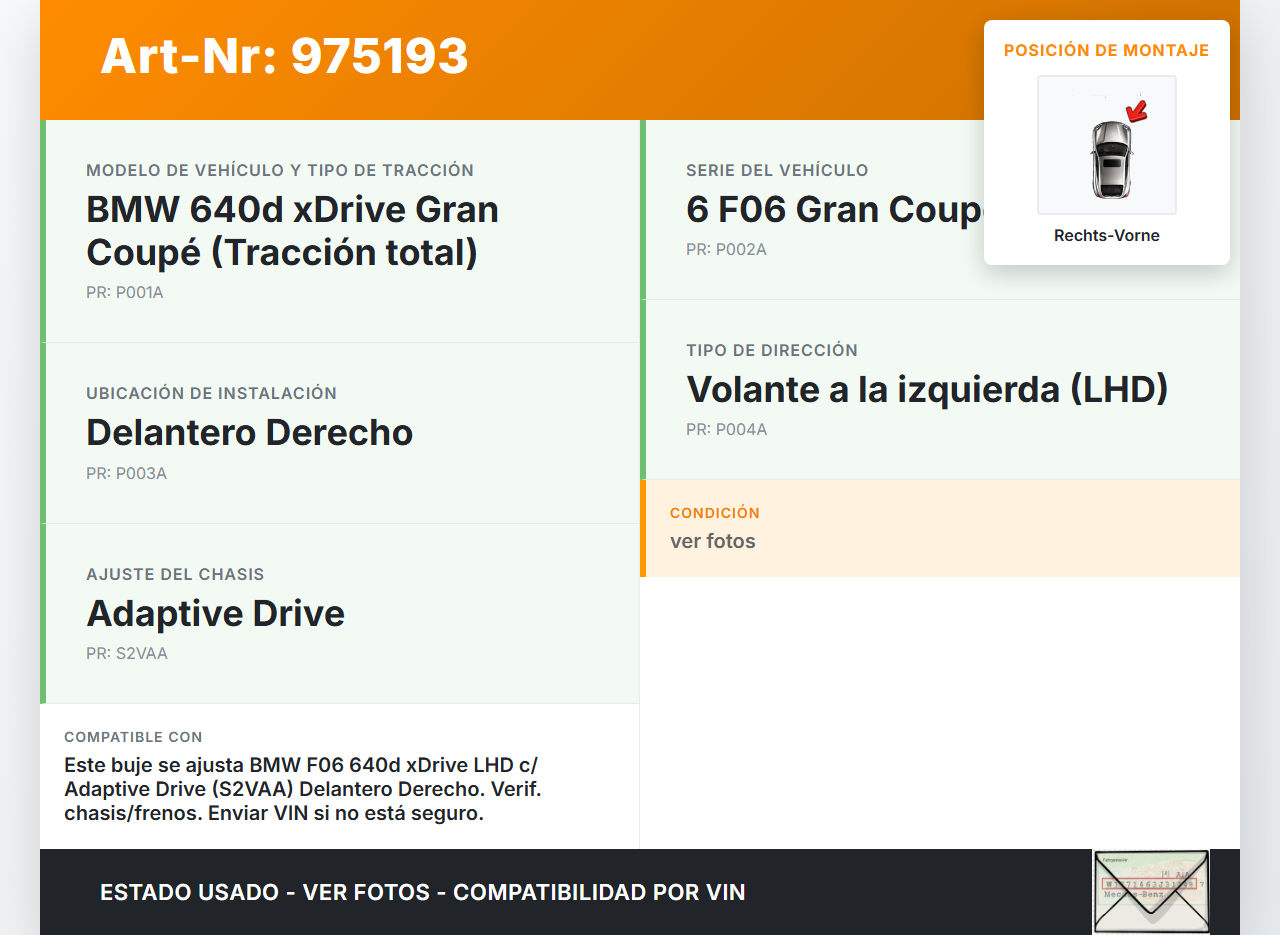
Task: Select Volante a la izquierda (LHD) value
Action: (927, 389)
